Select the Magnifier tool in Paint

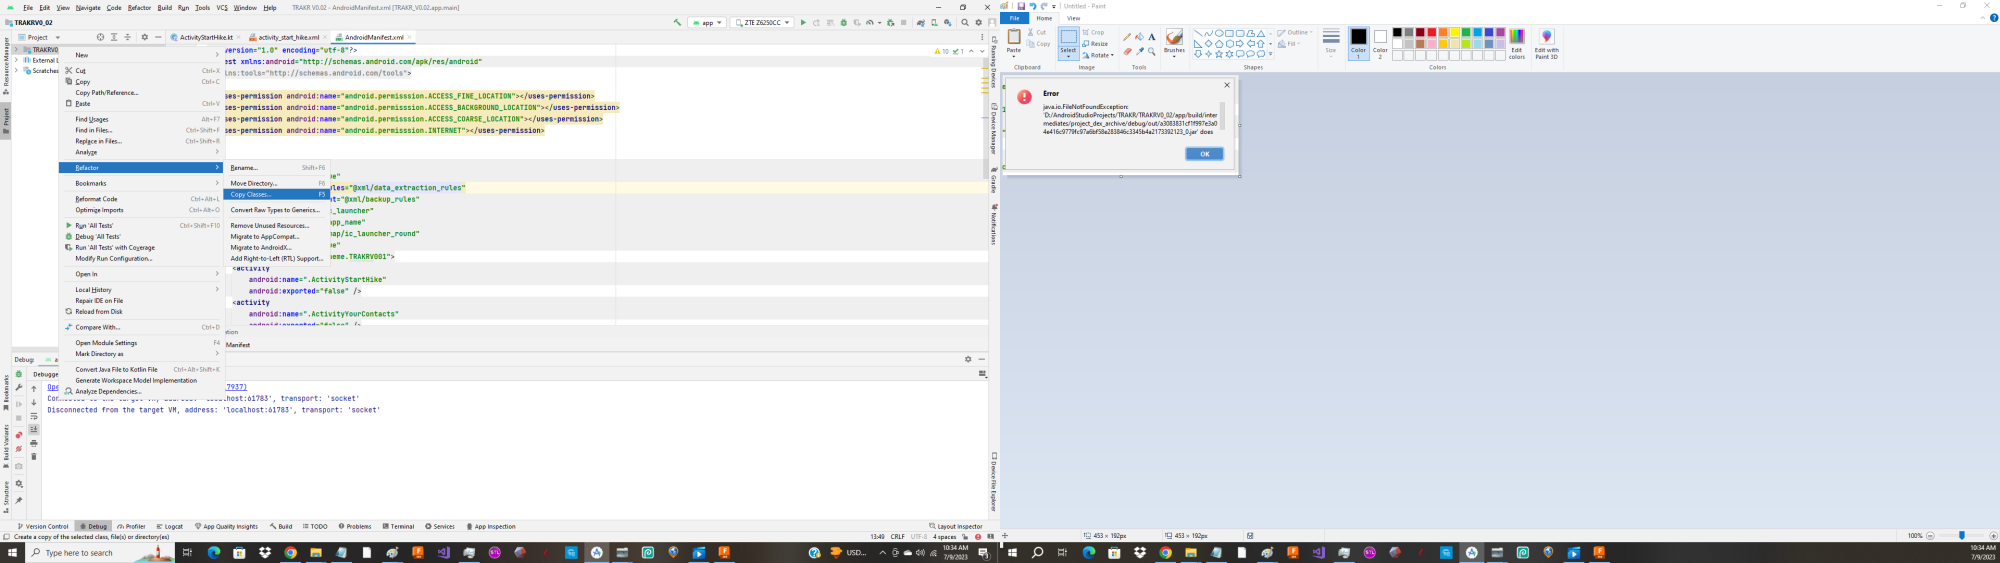(x=1152, y=51)
